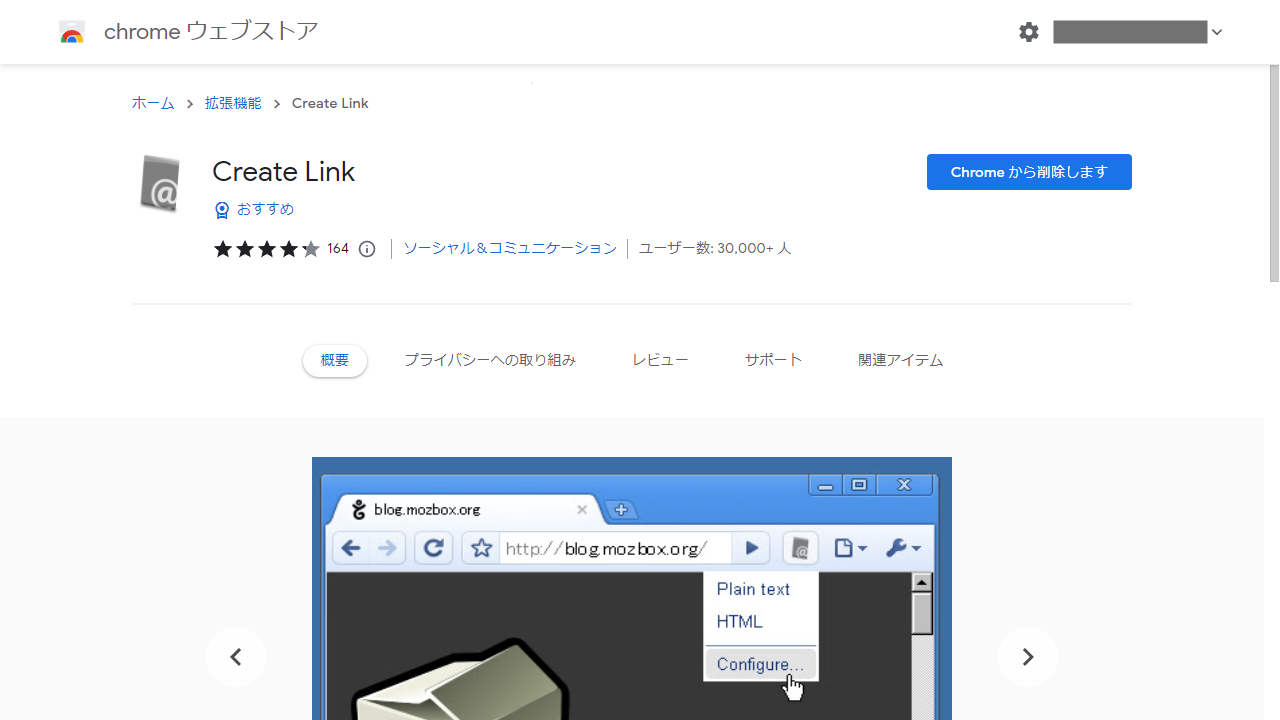Open the レビュー tab
Viewport: 1280px width, 720px height.
660,360
